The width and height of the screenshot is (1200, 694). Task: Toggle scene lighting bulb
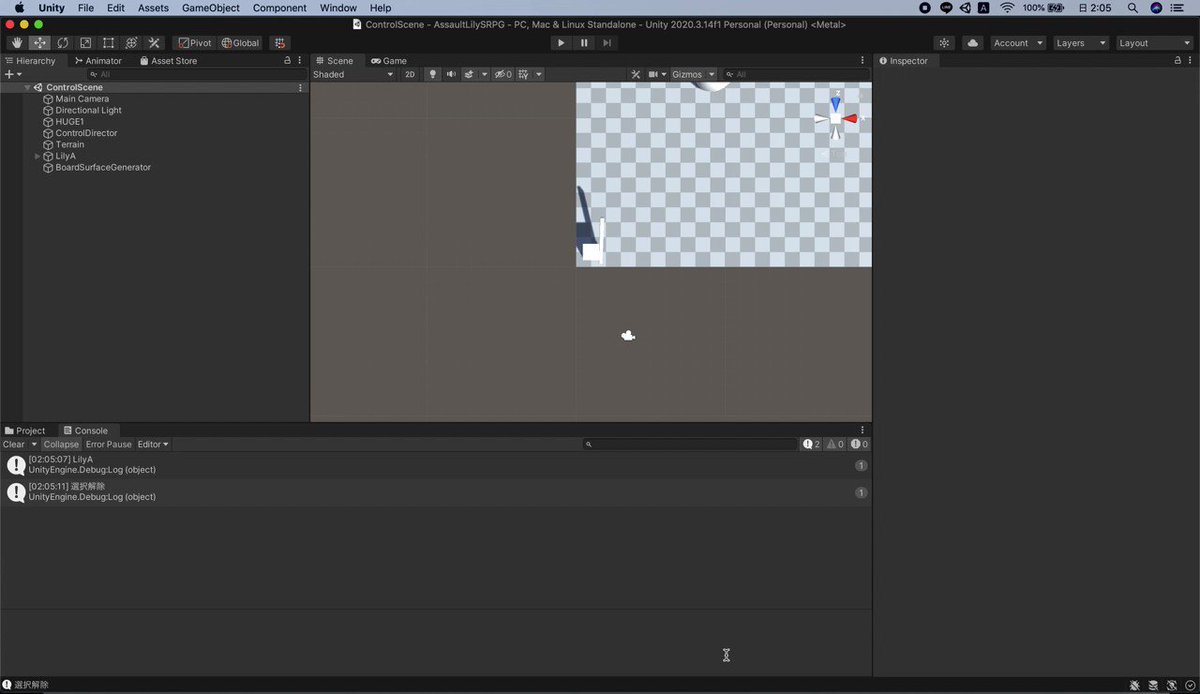[x=433, y=74]
